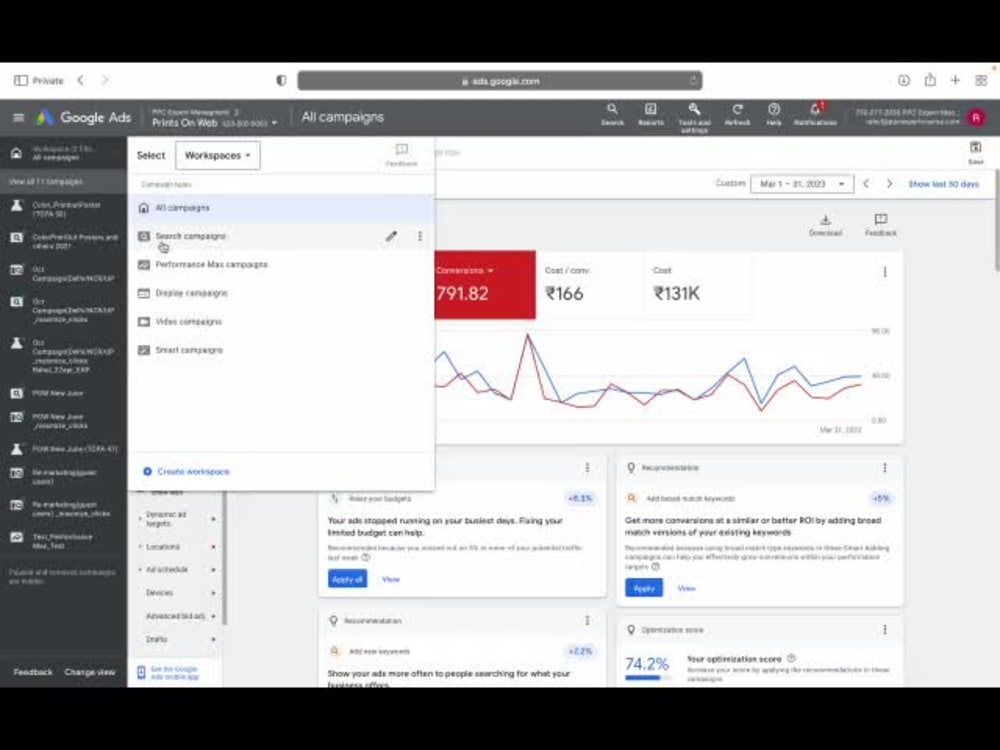1000x750 pixels.
Task: Click Create workspace link
Action: [x=186, y=471]
